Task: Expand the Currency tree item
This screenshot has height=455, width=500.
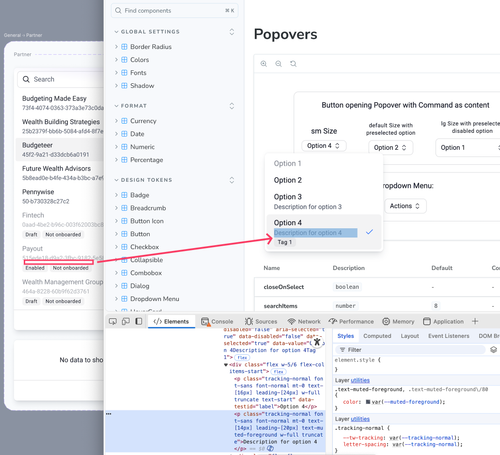Action: point(116,121)
